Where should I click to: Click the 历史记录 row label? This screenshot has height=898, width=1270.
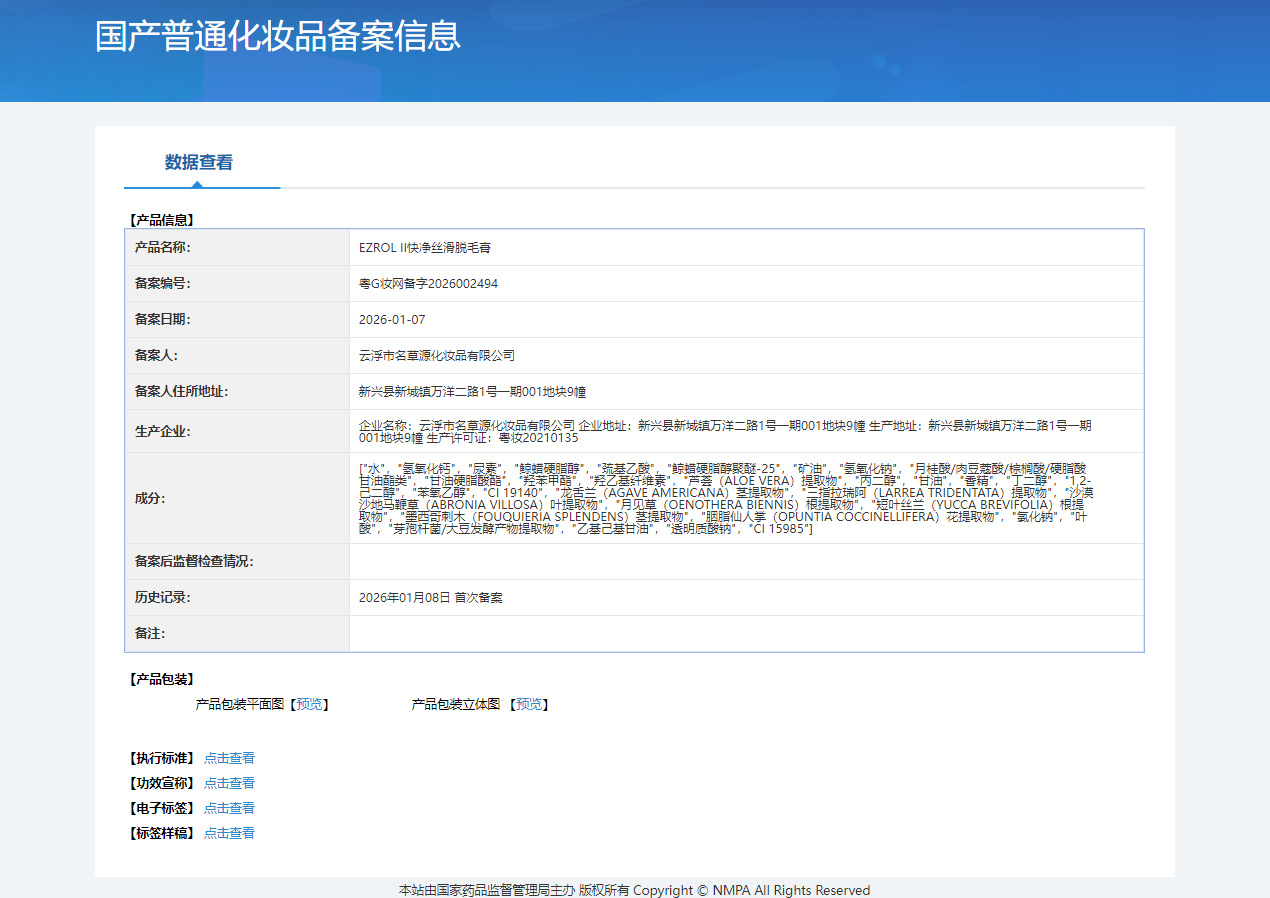click(163, 597)
